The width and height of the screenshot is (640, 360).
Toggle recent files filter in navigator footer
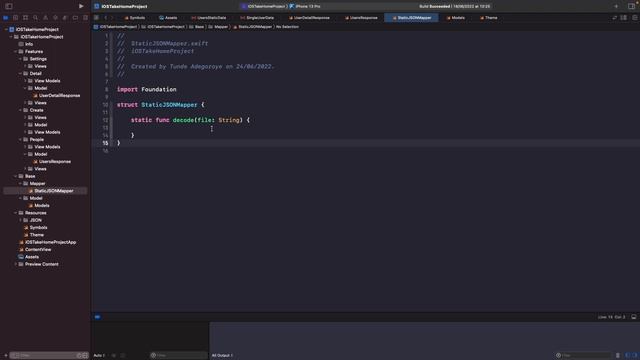coord(79,356)
